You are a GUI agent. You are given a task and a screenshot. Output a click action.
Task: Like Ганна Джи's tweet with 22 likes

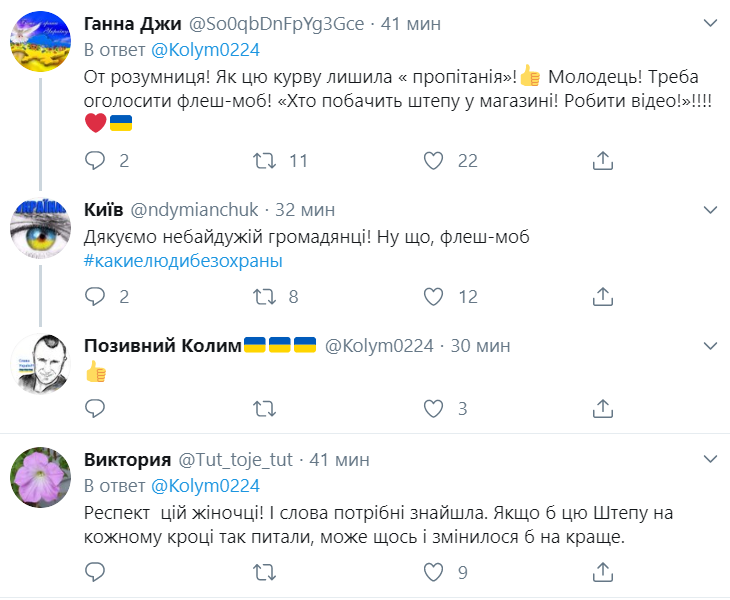pos(433,160)
